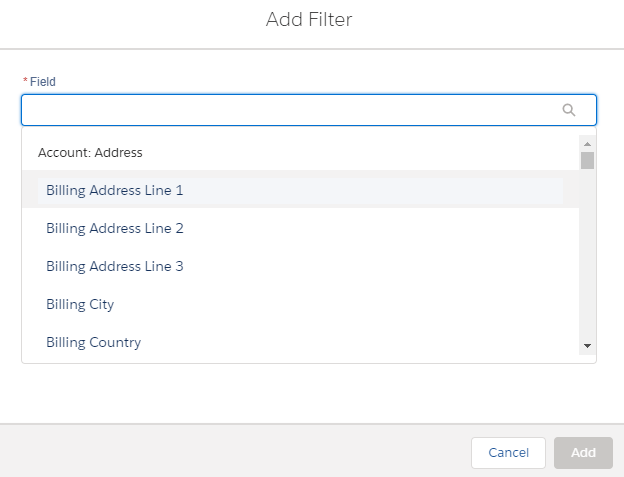This screenshot has width=624, height=477.
Task: Click blank footer area left of Cancel
Action: (236, 453)
